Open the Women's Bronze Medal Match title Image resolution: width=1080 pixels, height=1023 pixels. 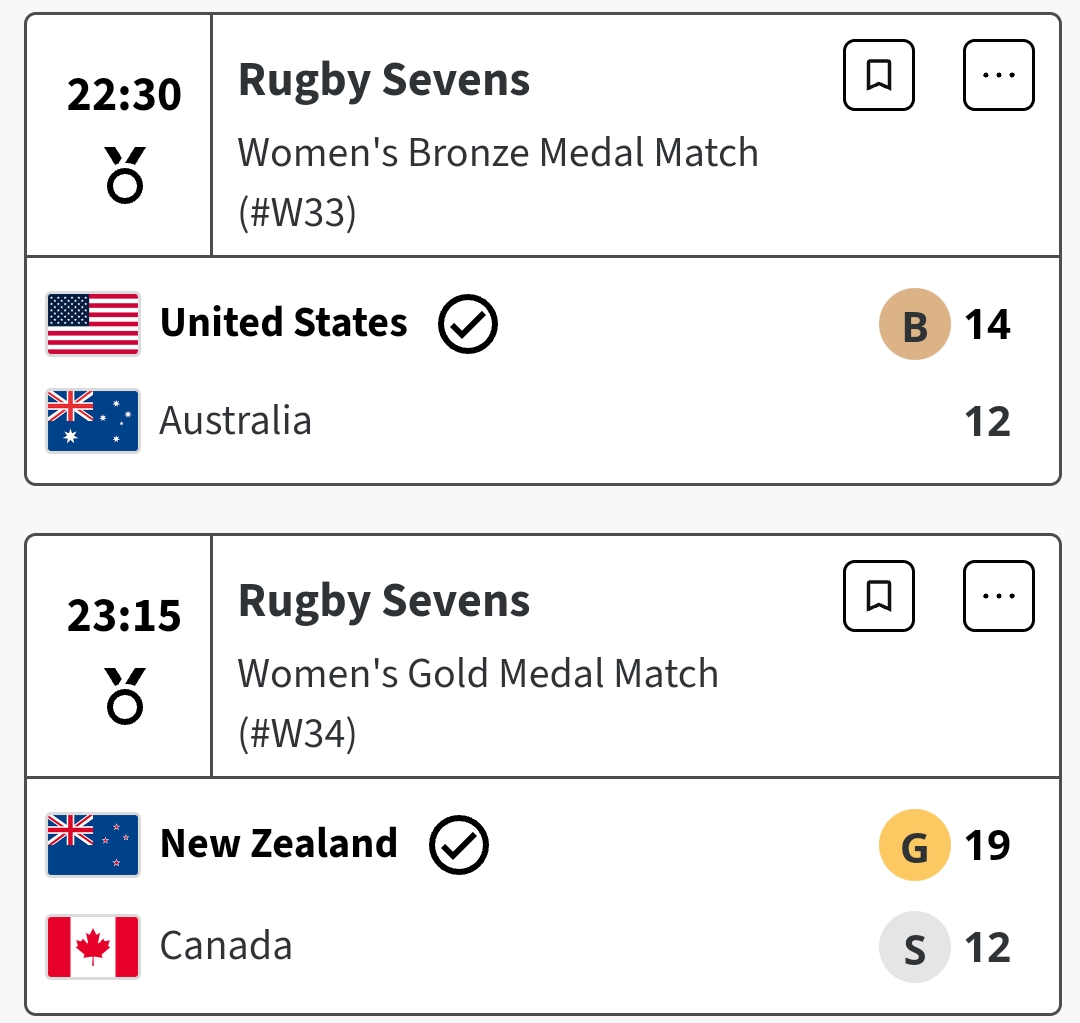[x=498, y=153]
